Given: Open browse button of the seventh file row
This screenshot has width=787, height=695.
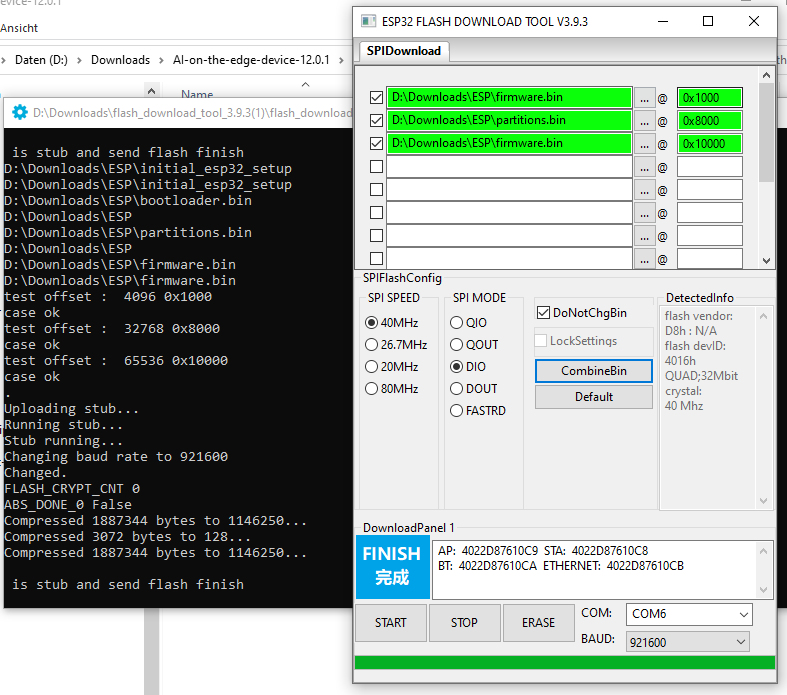Looking at the screenshot, I should 644,236.
